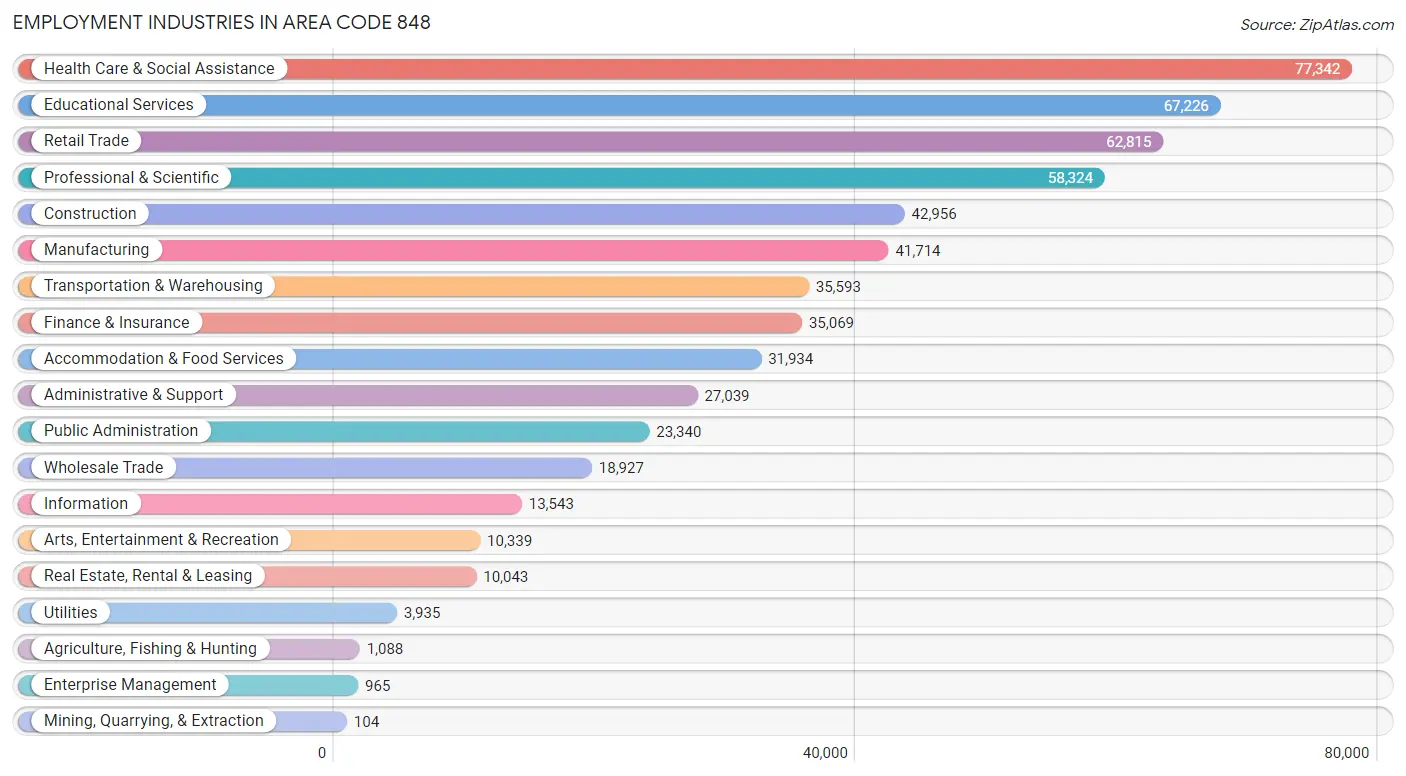Select the Educational Services label
This screenshot has width=1406, height=776.
tap(119, 104)
